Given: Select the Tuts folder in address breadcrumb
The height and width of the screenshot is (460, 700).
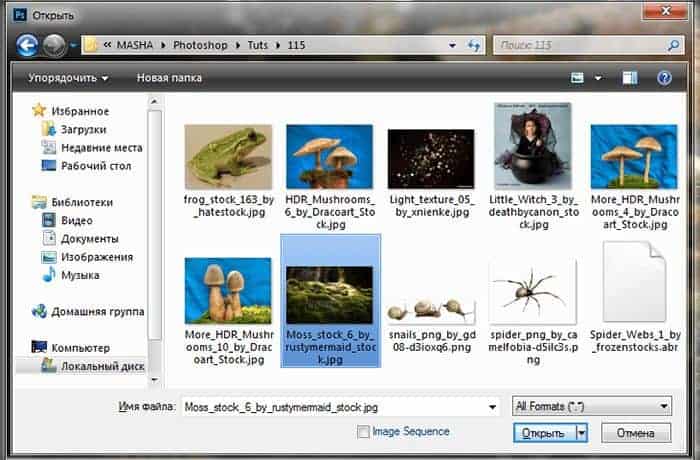Looking at the screenshot, I should tap(265, 46).
